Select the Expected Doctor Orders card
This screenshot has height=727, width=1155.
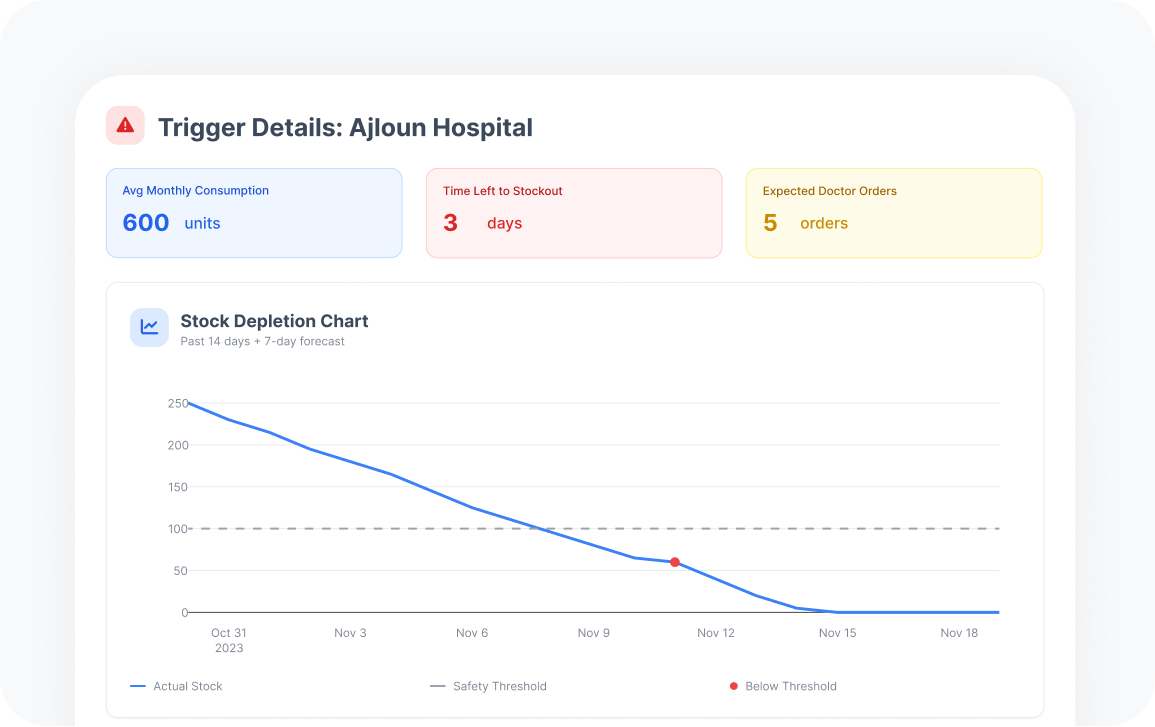coord(894,213)
